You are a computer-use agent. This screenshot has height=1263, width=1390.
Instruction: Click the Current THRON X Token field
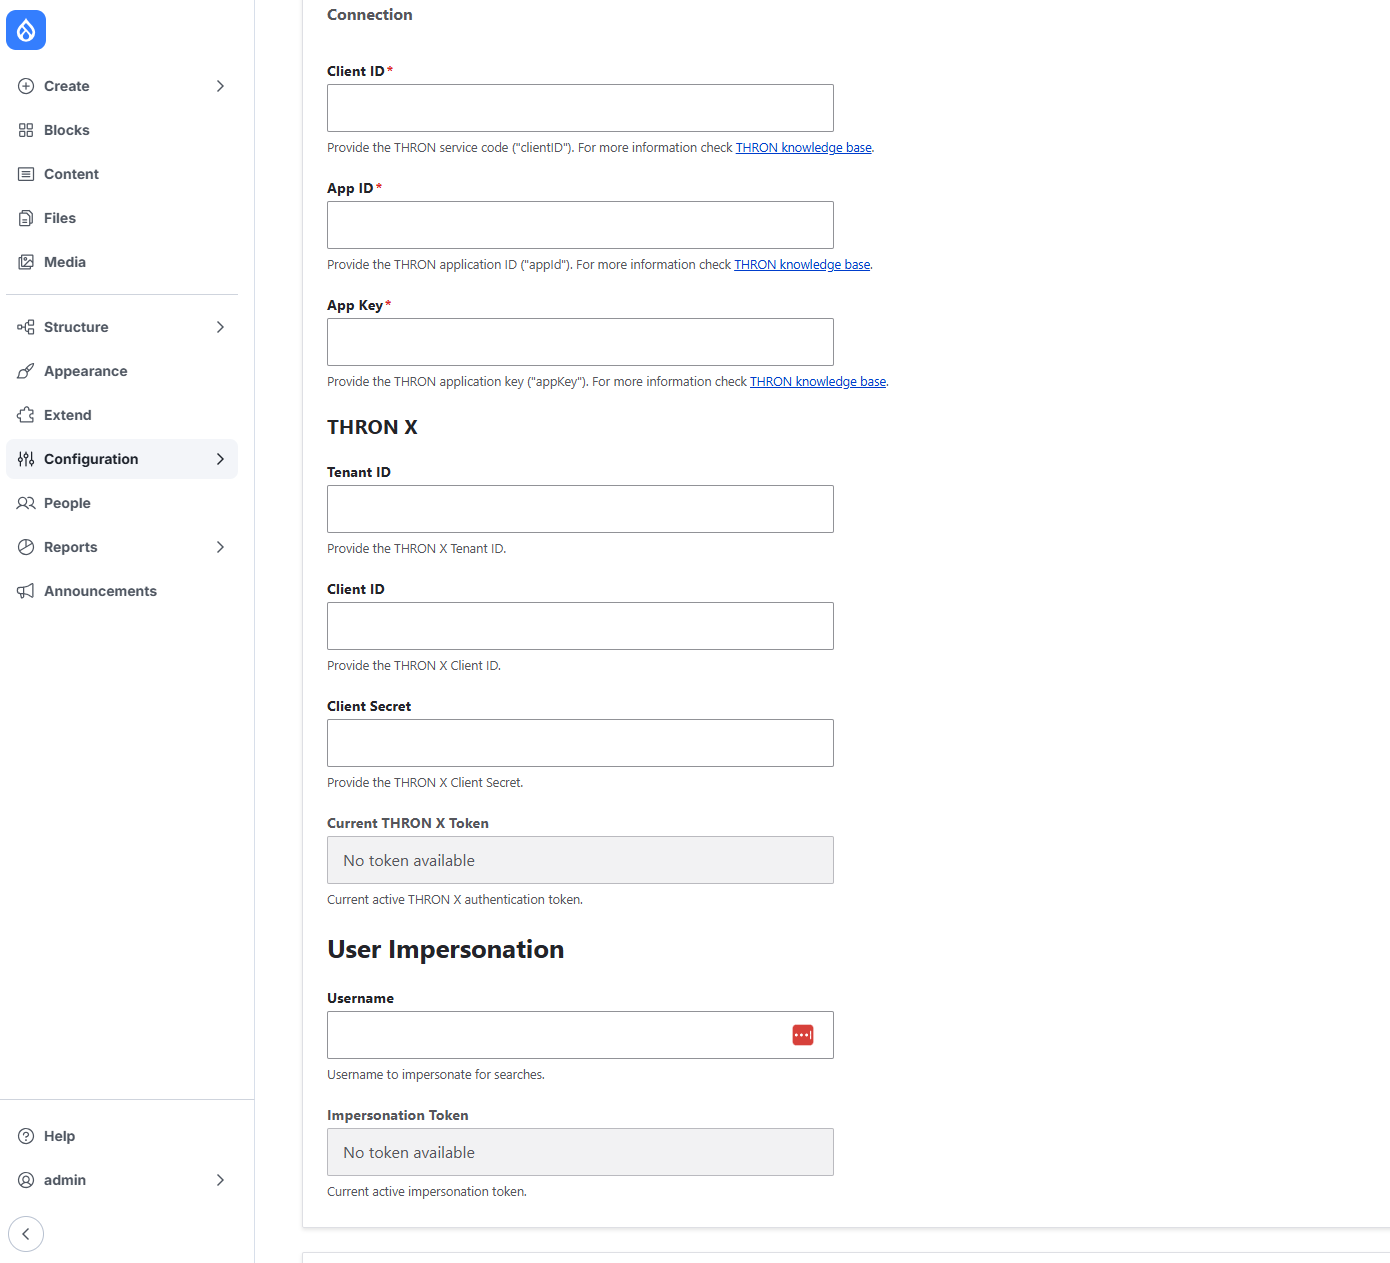point(580,860)
